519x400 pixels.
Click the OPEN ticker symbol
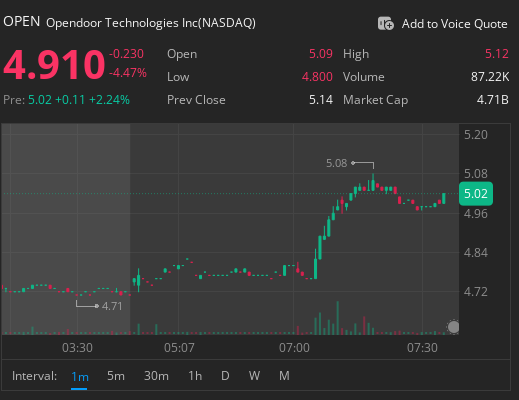pos(22,22)
